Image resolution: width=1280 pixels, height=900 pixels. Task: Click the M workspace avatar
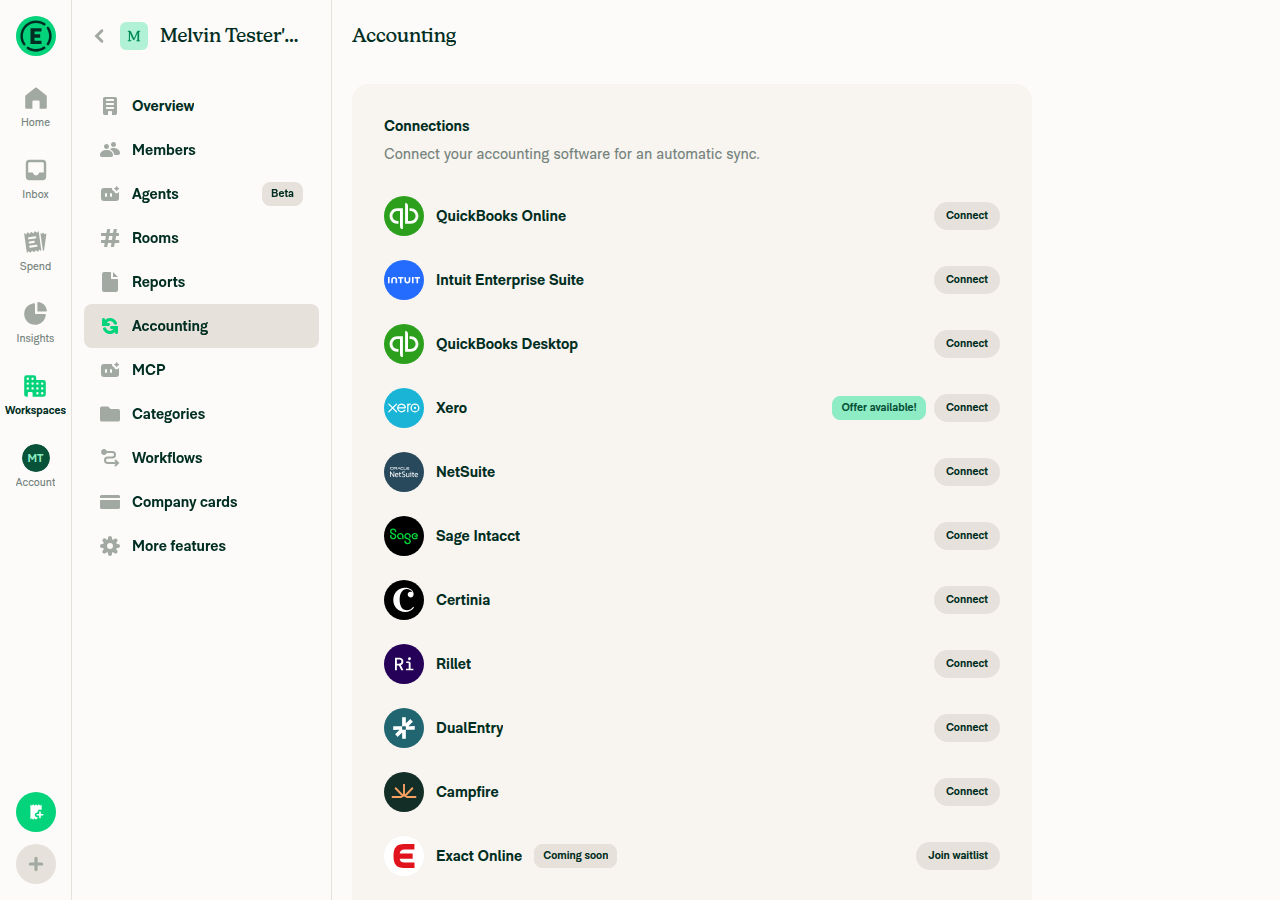(134, 36)
